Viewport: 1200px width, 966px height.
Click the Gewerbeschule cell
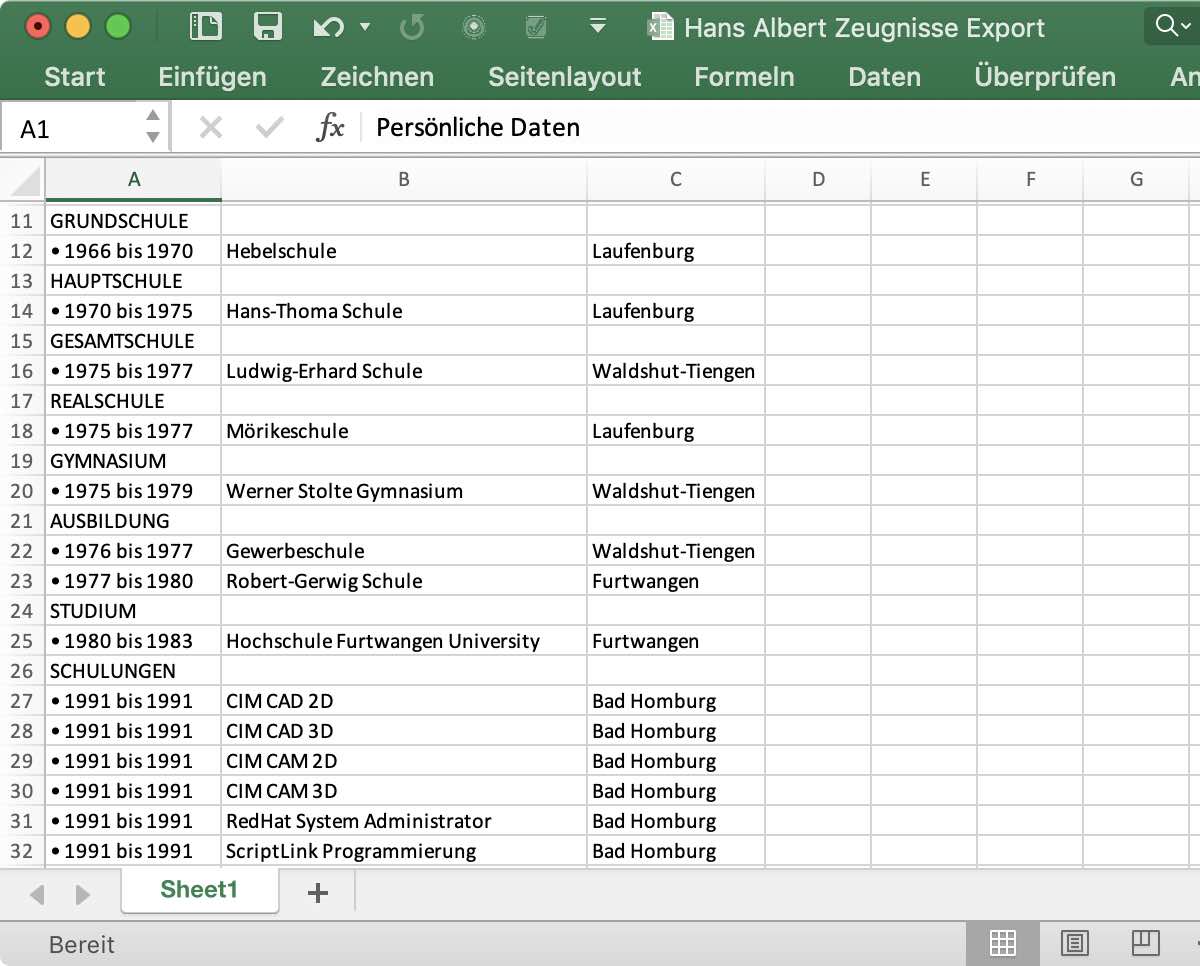404,551
